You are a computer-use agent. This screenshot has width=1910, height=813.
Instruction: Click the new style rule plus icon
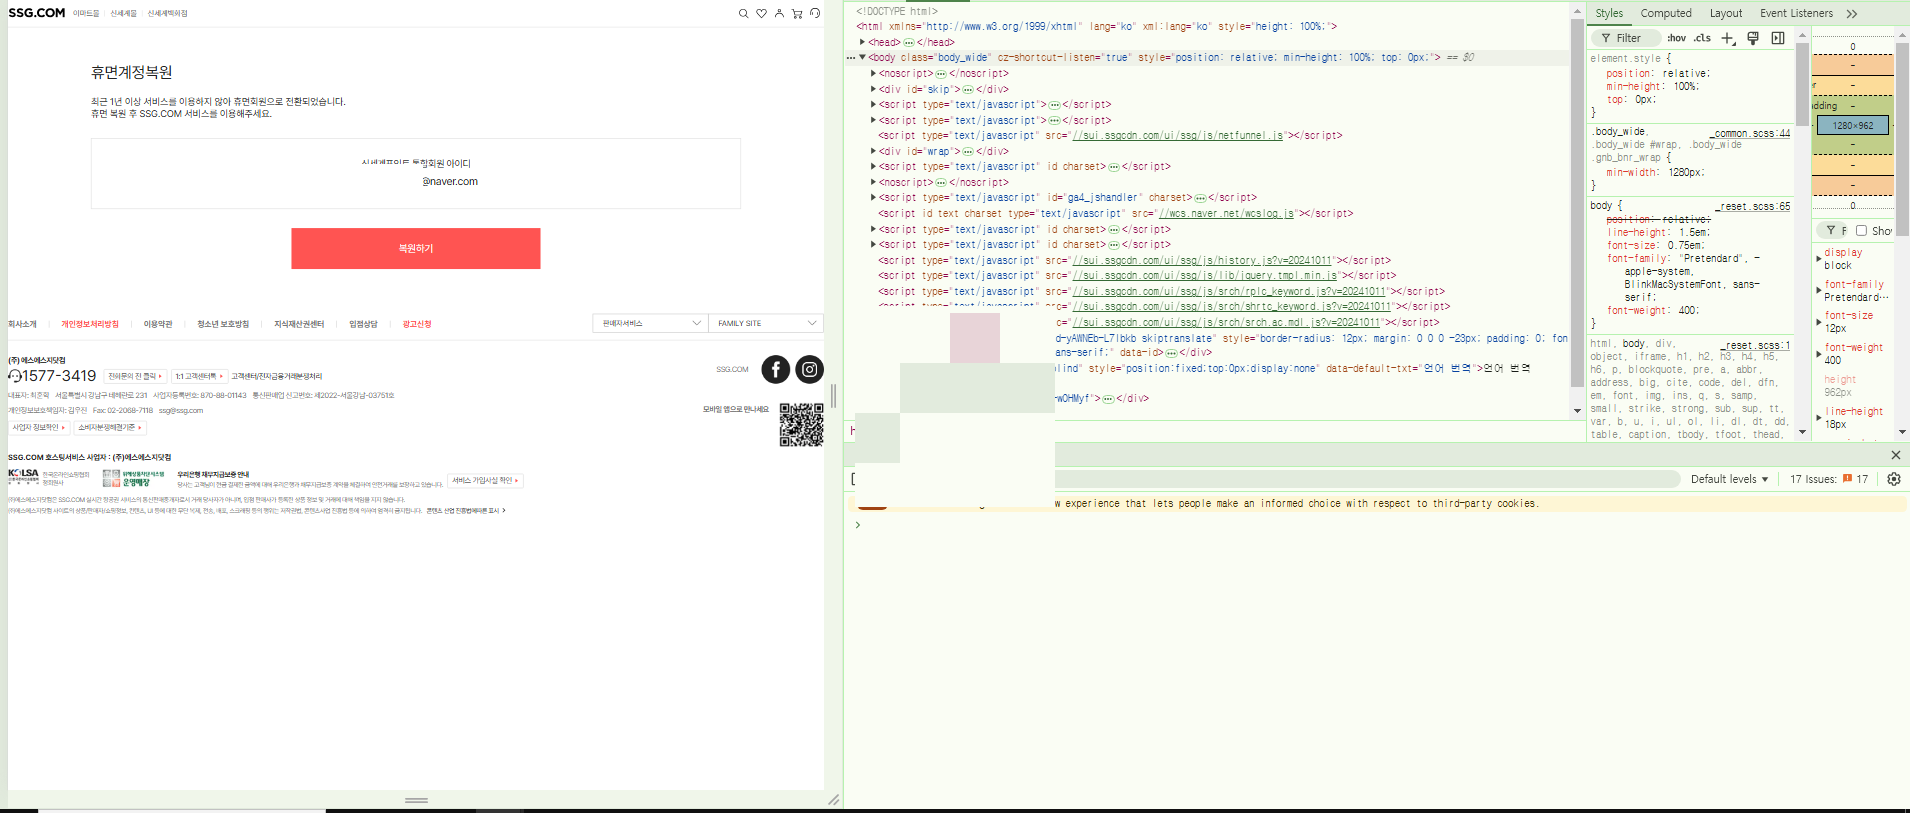click(x=1728, y=38)
